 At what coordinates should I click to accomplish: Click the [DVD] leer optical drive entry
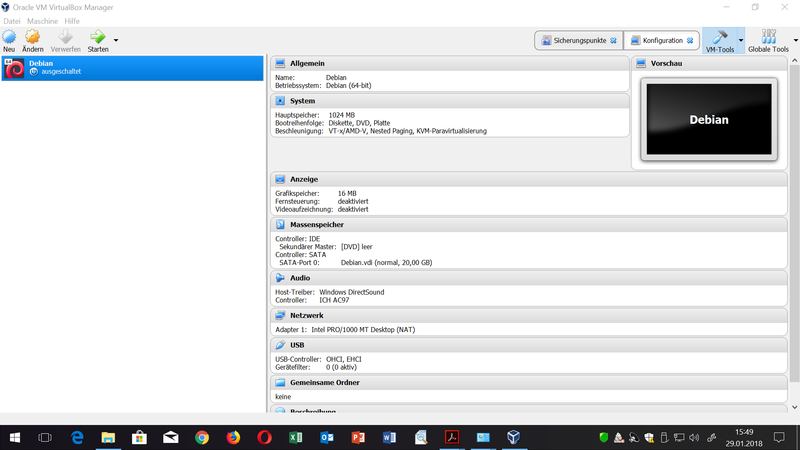point(357,246)
